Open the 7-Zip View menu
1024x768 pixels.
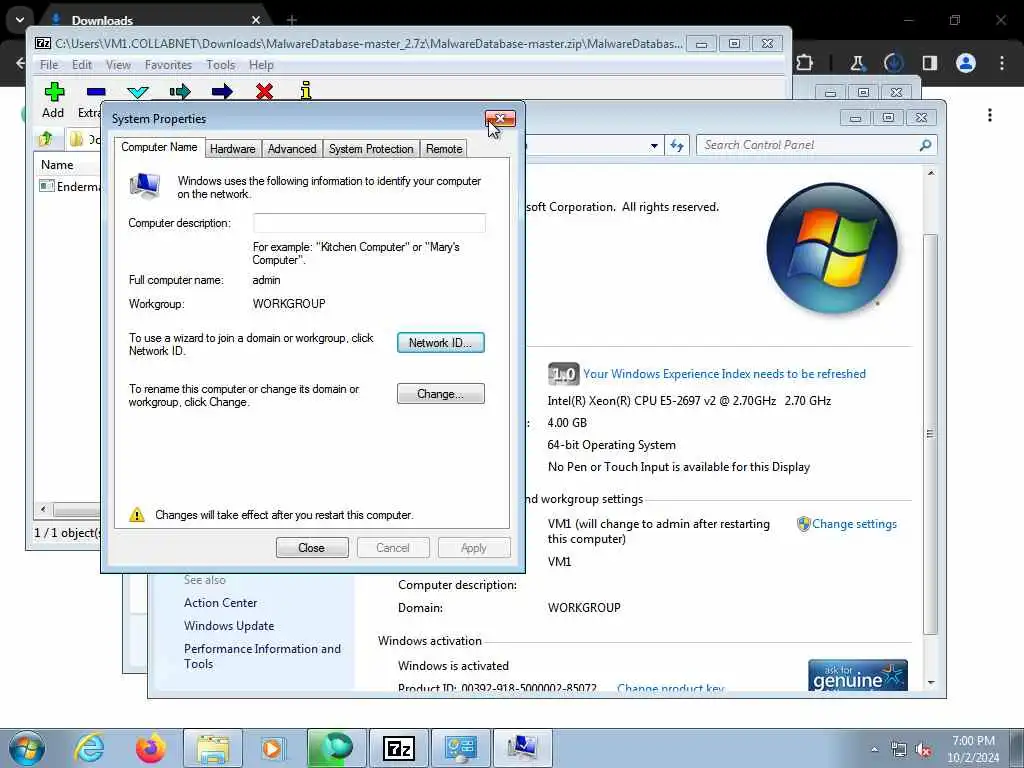118,65
